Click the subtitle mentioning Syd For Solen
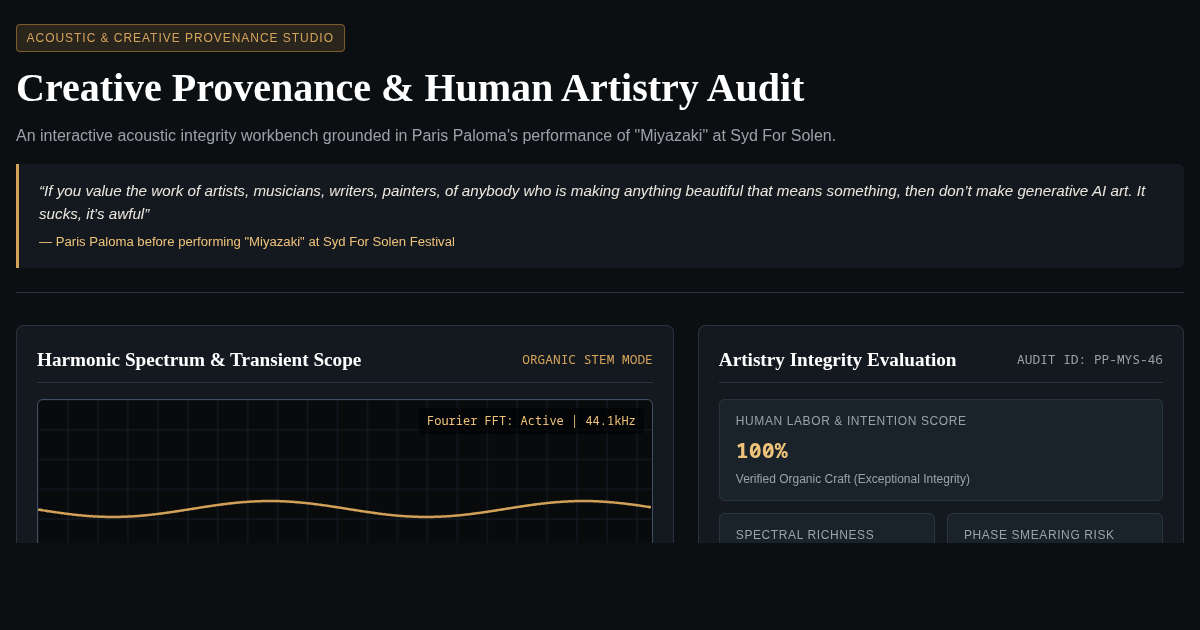This screenshot has width=1200, height=630. coord(426,135)
